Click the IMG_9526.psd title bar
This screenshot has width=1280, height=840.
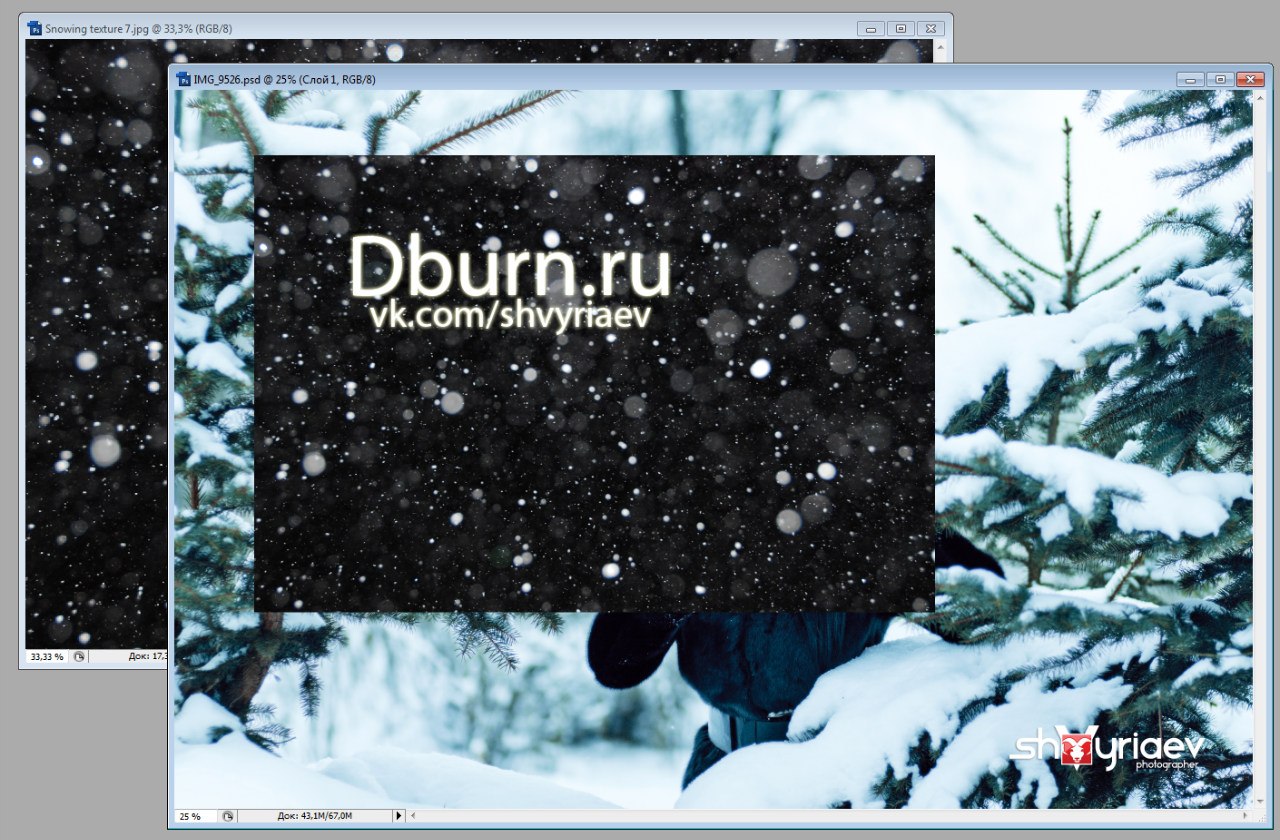click(700, 79)
